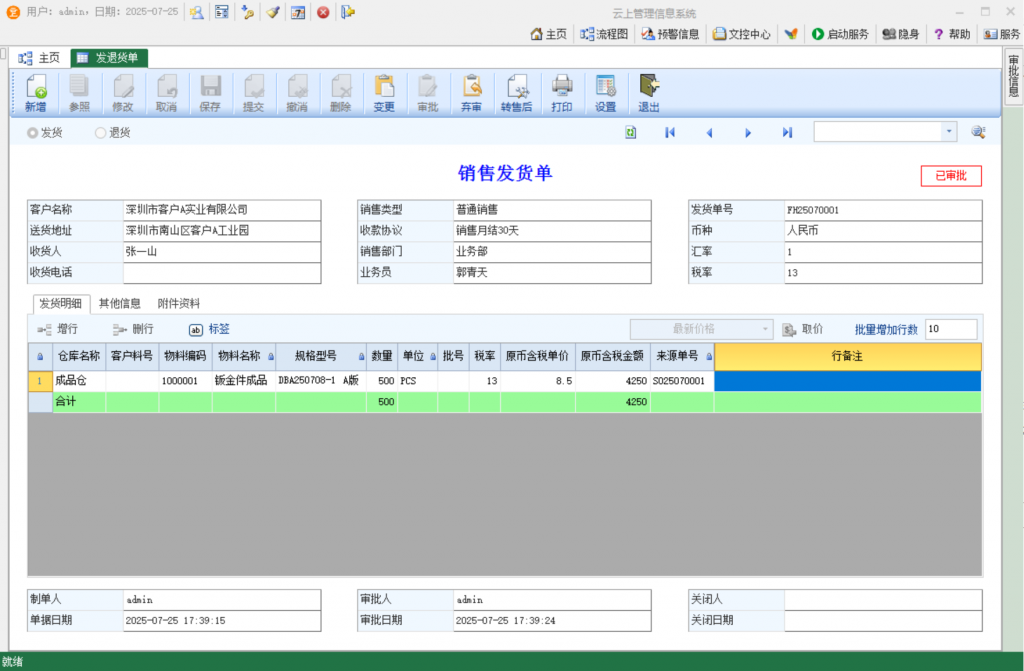The width and height of the screenshot is (1024, 671).
Task: Click the 已审批 status stamp
Action: click(x=951, y=176)
